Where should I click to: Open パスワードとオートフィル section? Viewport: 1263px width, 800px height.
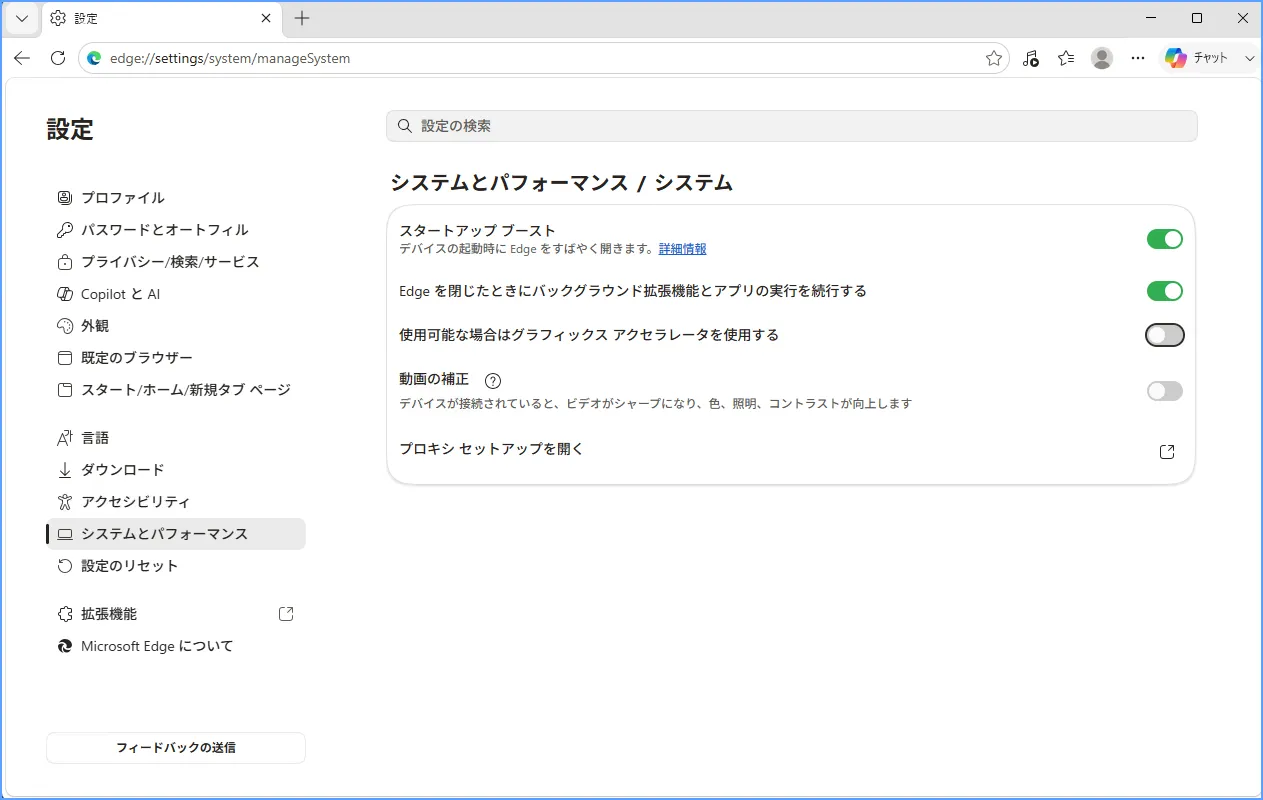click(x=176, y=230)
